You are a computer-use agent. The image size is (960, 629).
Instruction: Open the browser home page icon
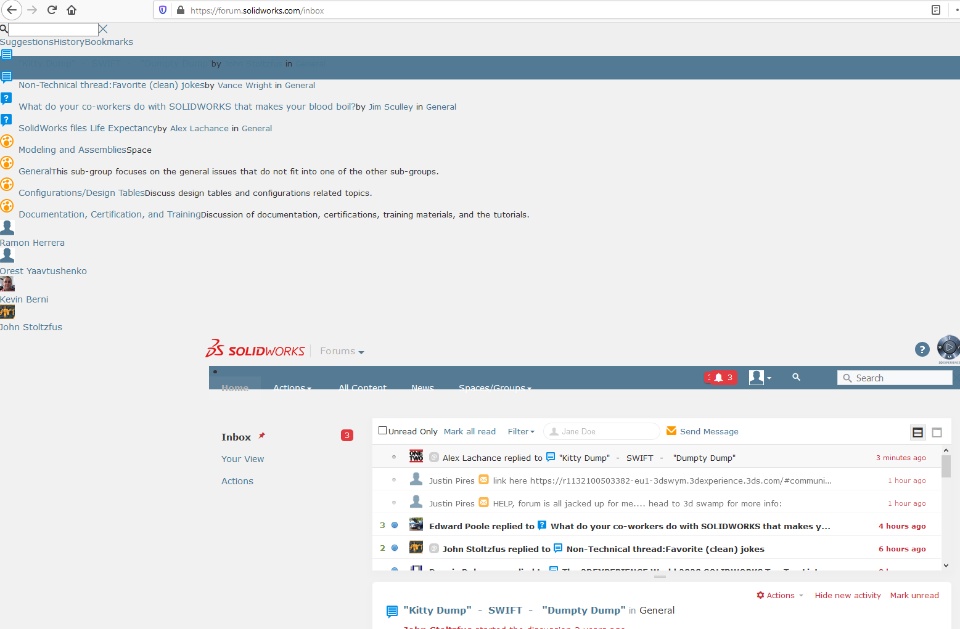(x=72, y=10)
